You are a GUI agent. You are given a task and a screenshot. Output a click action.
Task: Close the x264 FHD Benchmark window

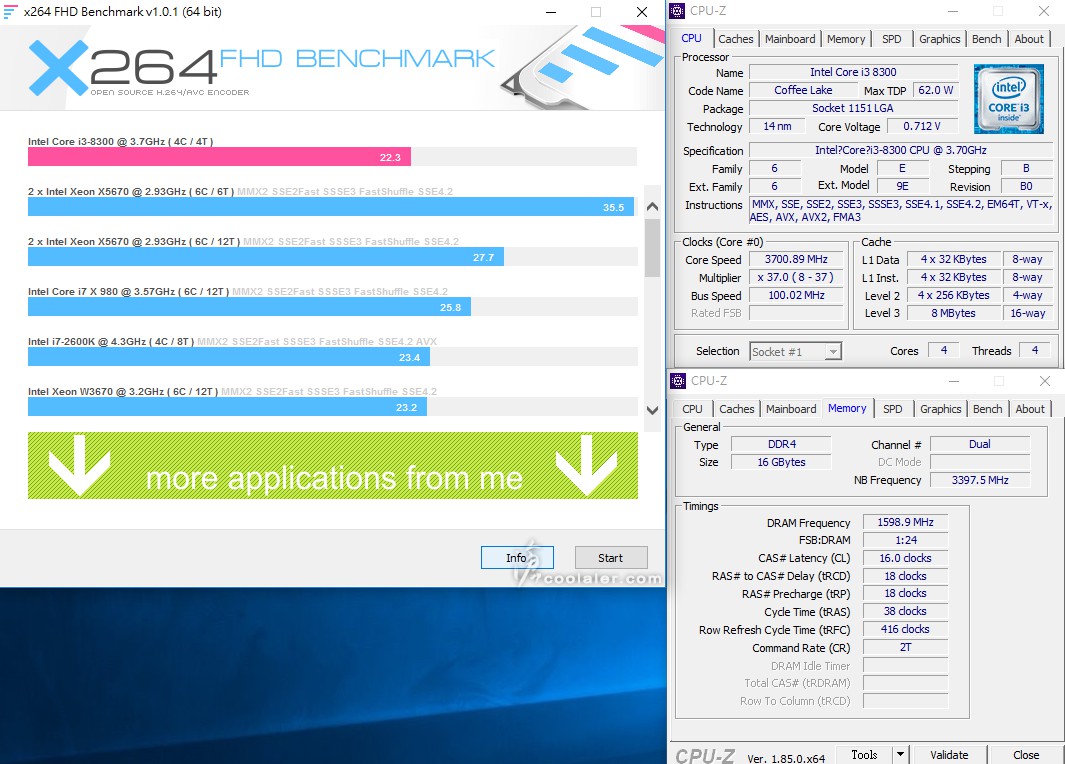[x=641, y=12]
